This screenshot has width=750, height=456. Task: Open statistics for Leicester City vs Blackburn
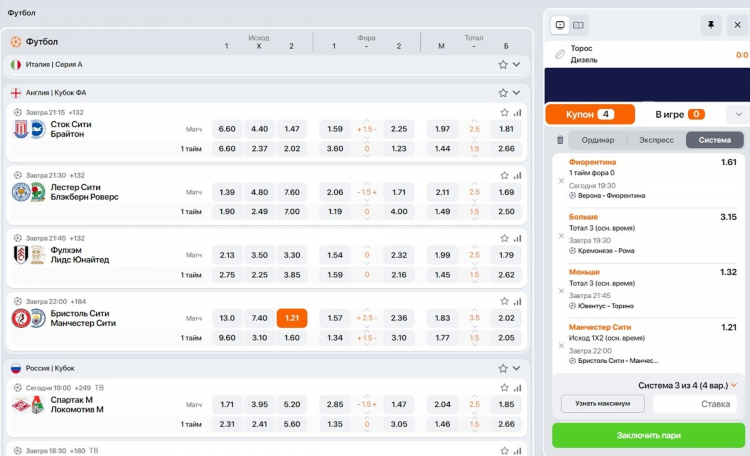(x=518, y=176)
